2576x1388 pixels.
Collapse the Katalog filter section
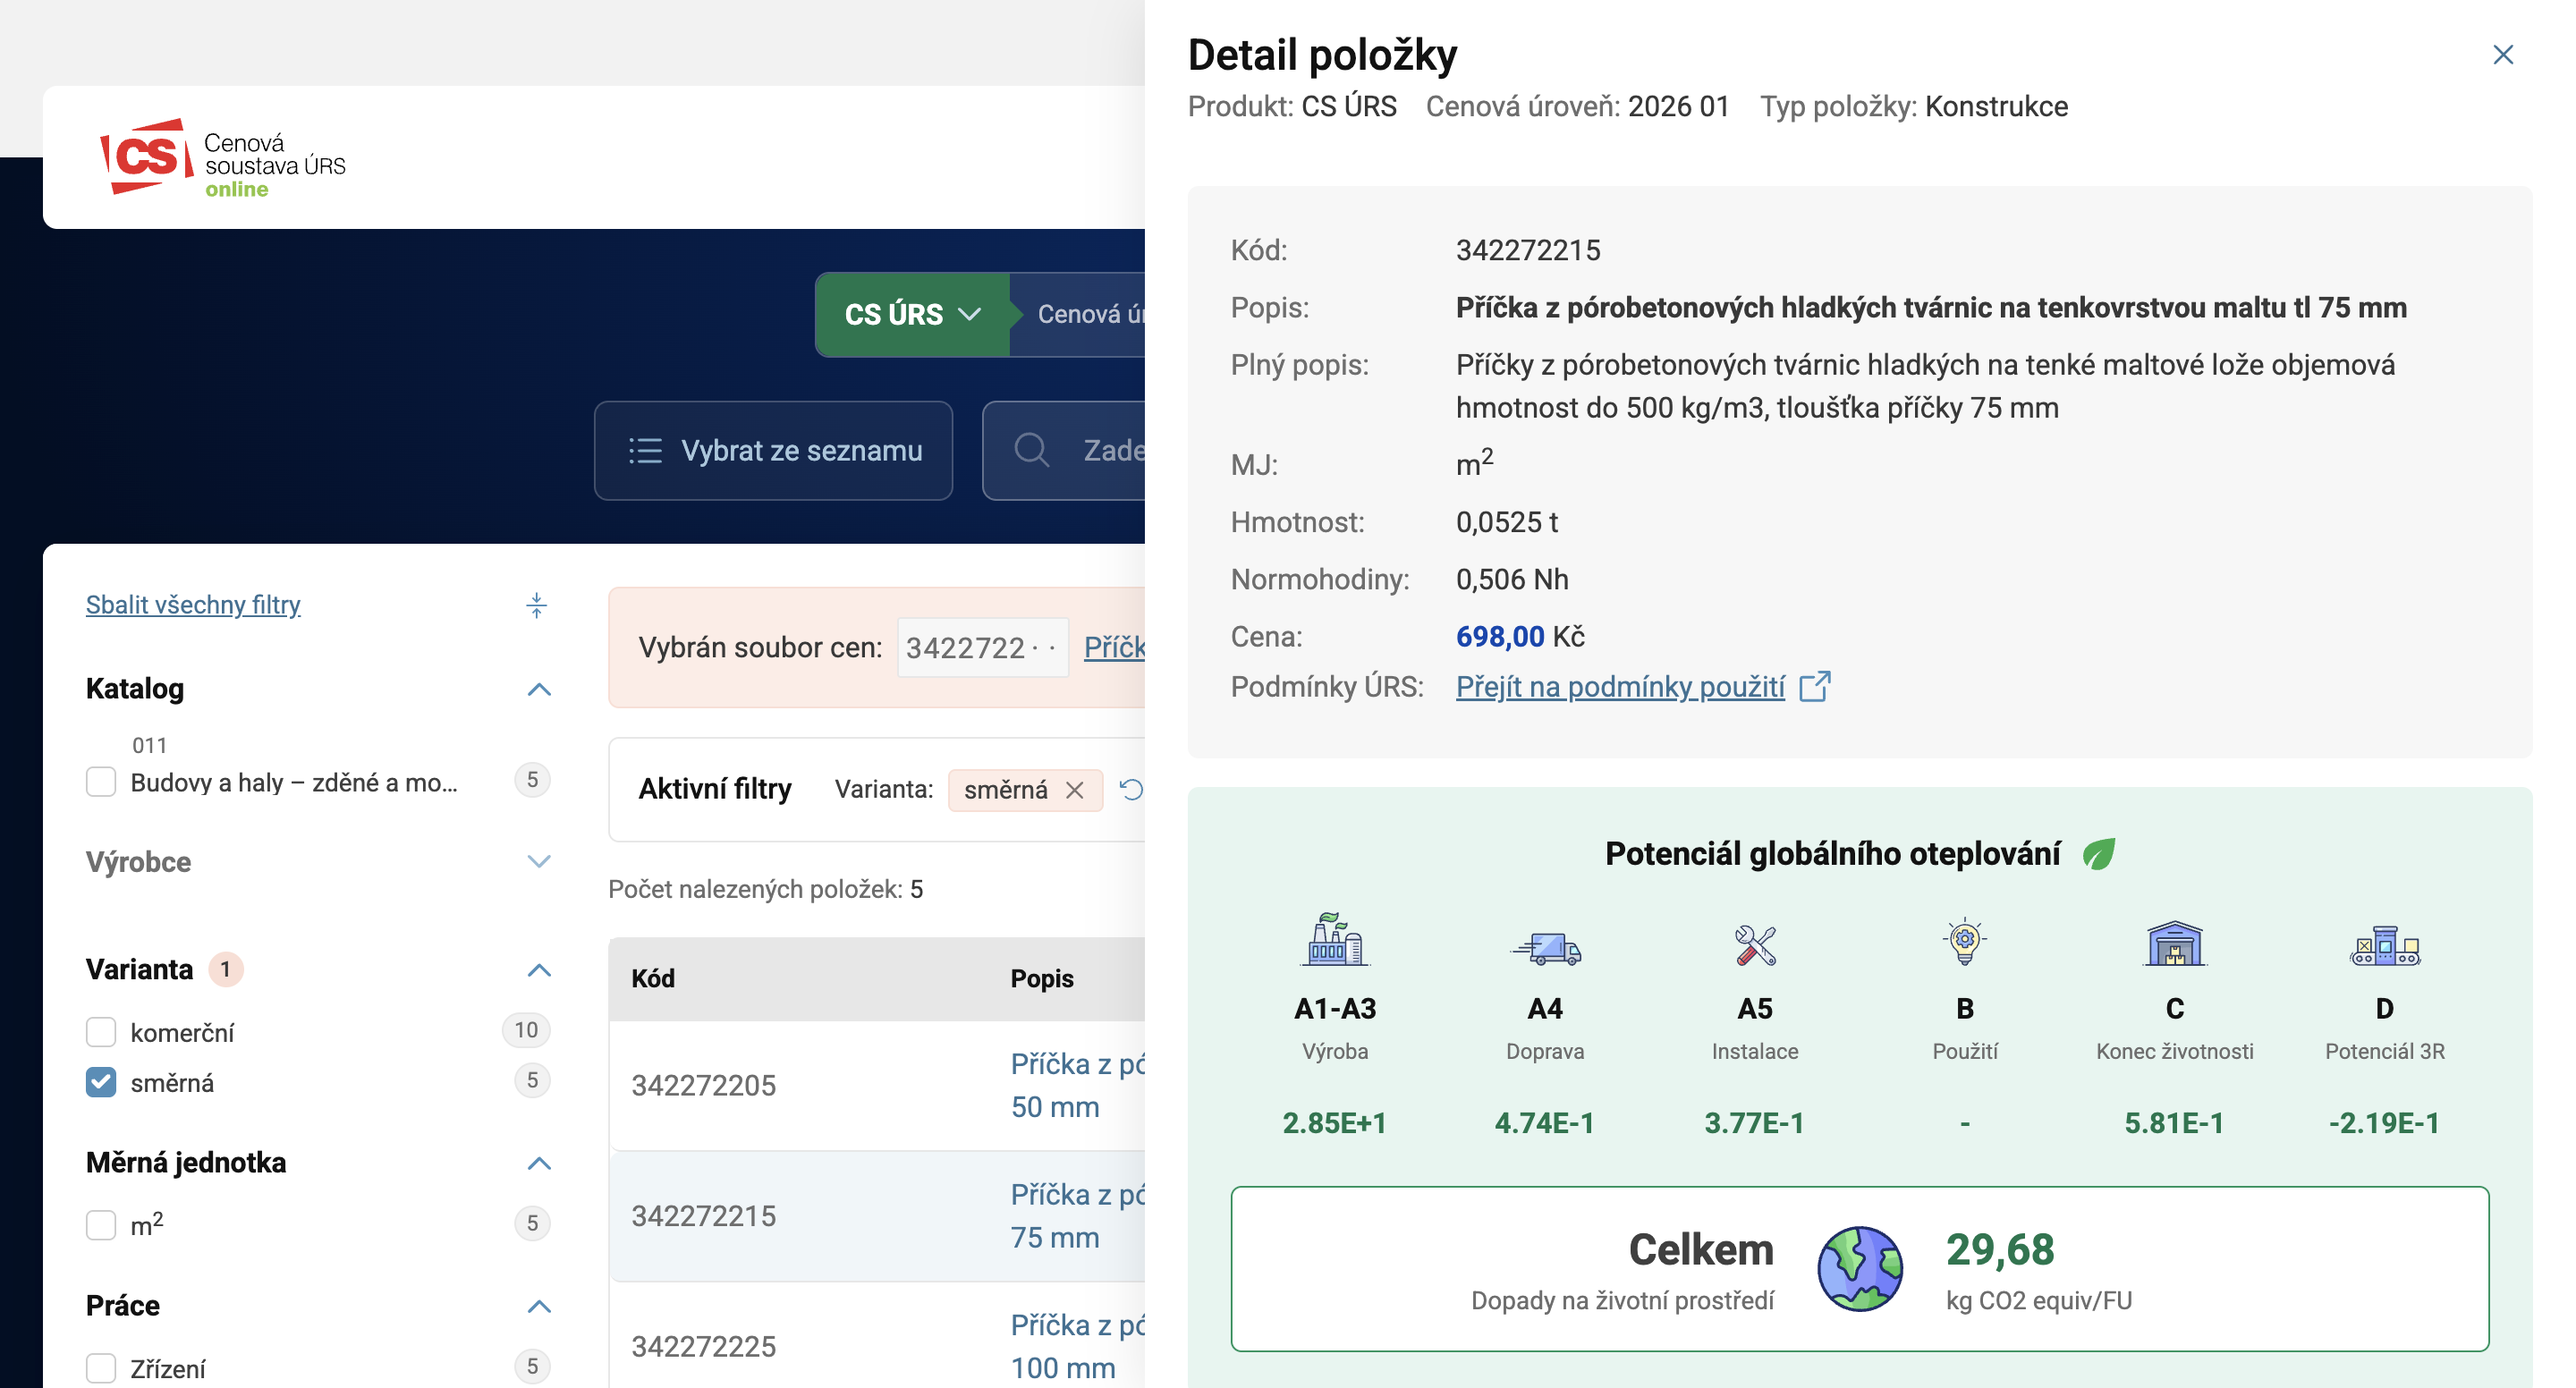[538, 689]
